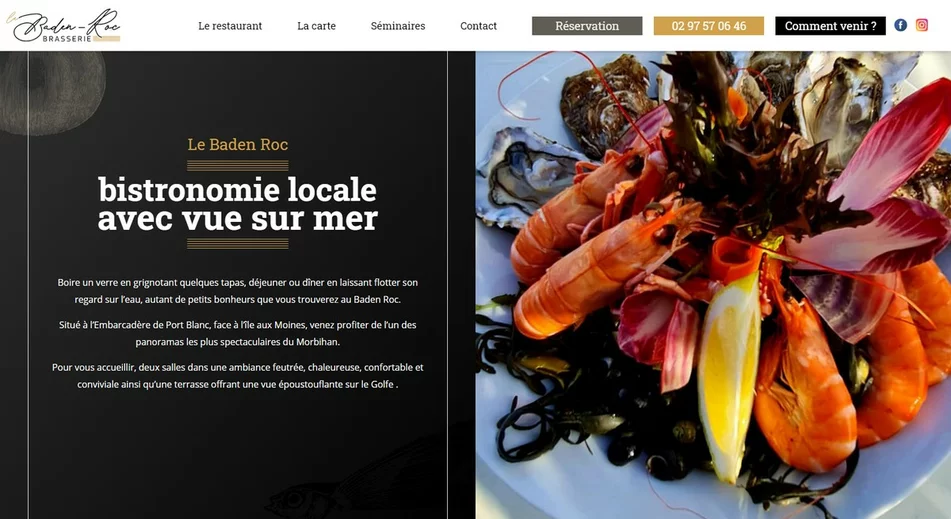This screenshot has width=951, height=519.
Task: Click the gold striped divider below the Le Baden Roc title
Action: [238, 166]
